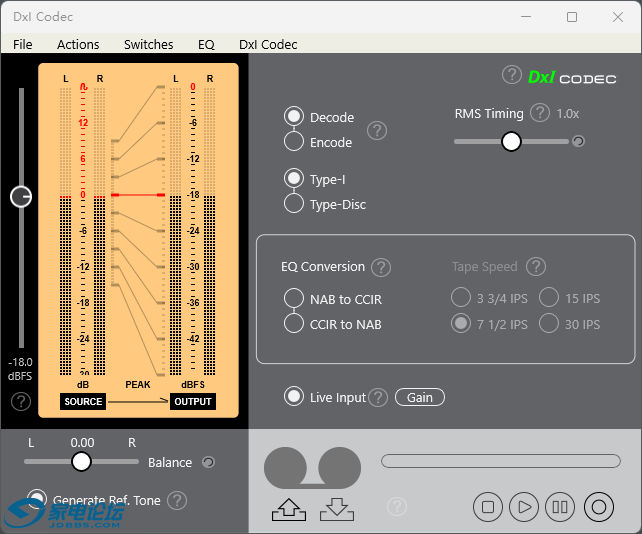
Task: Click the playback progress bar
Action: tap(501, 461)
